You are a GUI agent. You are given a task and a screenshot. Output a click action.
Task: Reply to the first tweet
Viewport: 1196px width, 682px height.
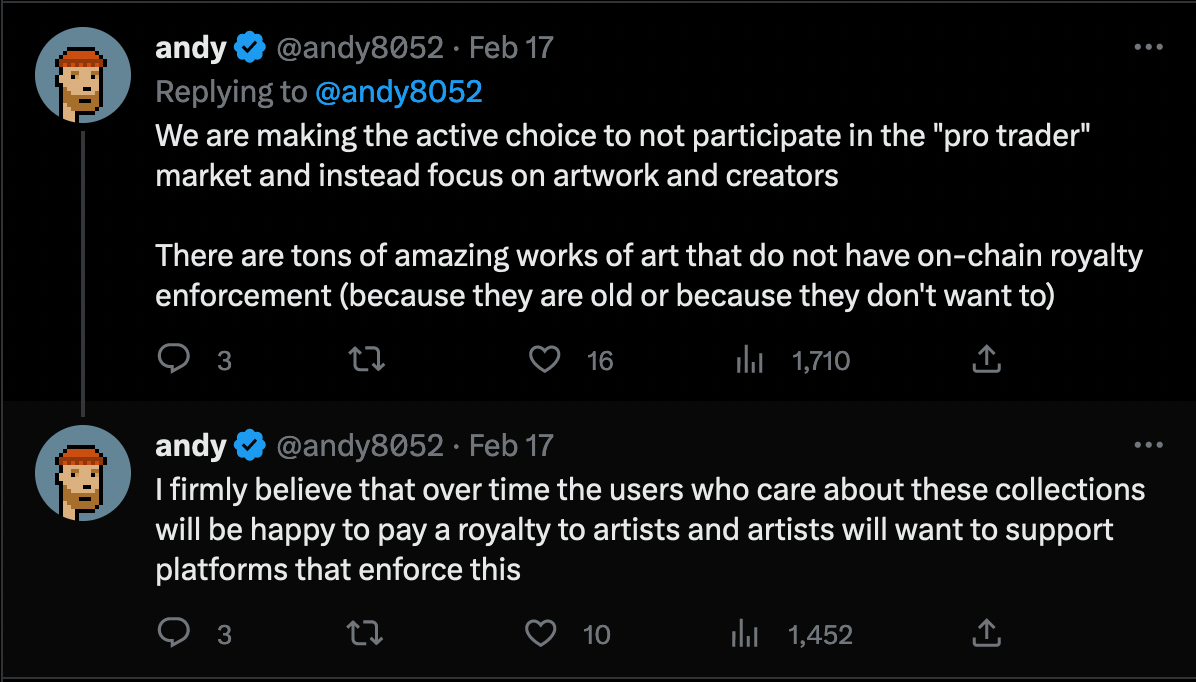tap(174, 360)
